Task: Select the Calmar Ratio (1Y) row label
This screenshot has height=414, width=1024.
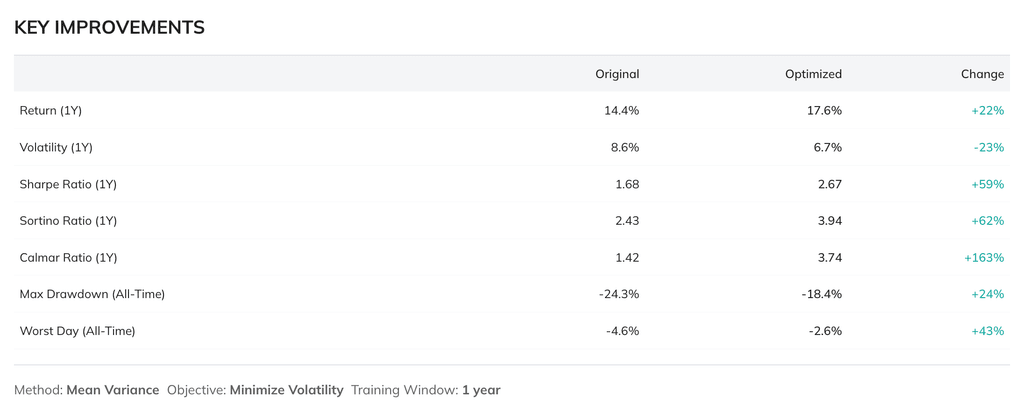Action: (x=68, y=258)
